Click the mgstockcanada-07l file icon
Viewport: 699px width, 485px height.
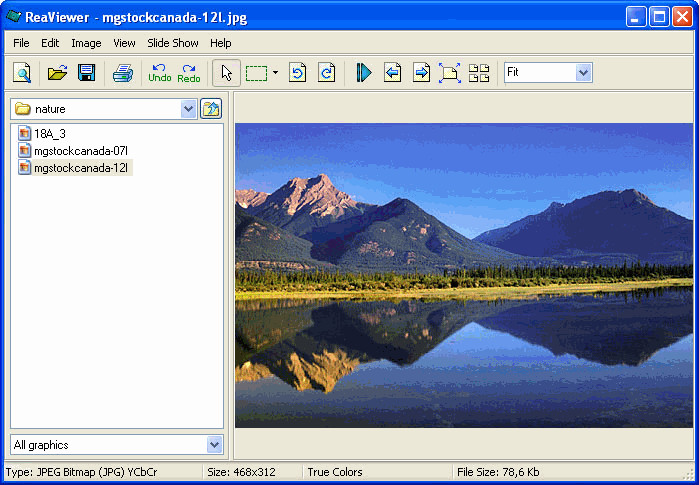pos(25,150)
